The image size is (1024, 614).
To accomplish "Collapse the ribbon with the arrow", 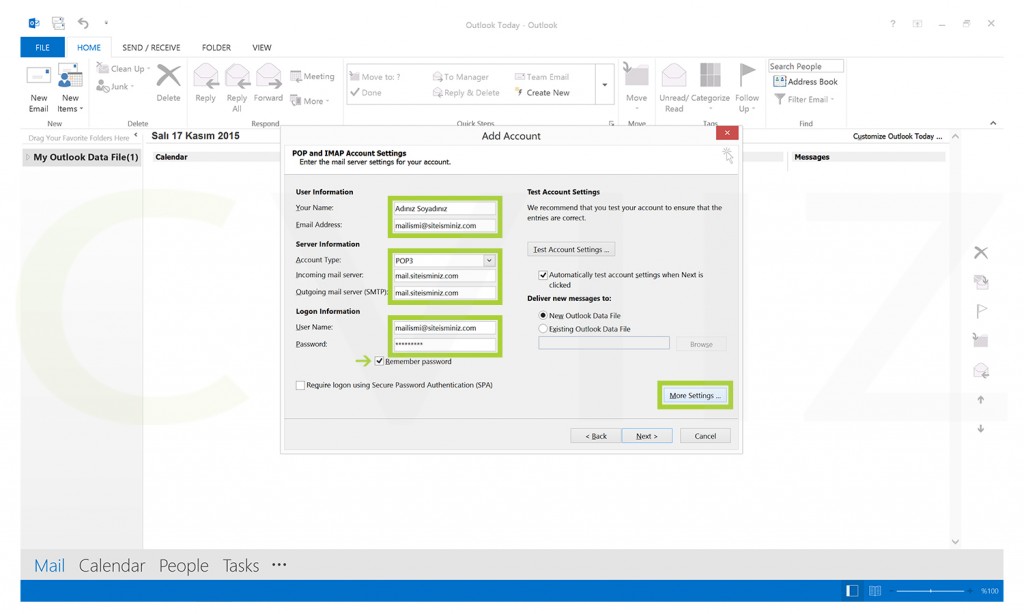I will coord(993,123).
